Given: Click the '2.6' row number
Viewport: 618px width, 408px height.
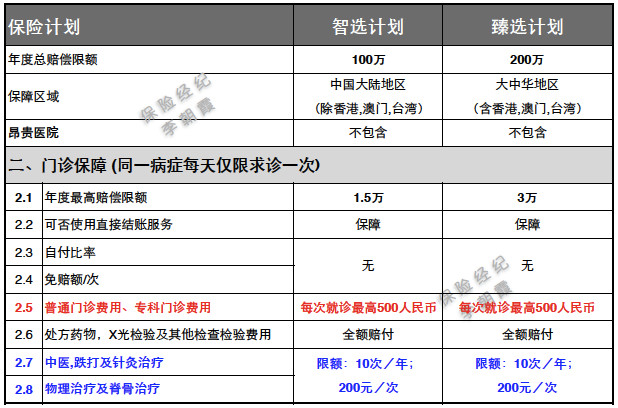Looking at the screenshot, I should [24, 335].
